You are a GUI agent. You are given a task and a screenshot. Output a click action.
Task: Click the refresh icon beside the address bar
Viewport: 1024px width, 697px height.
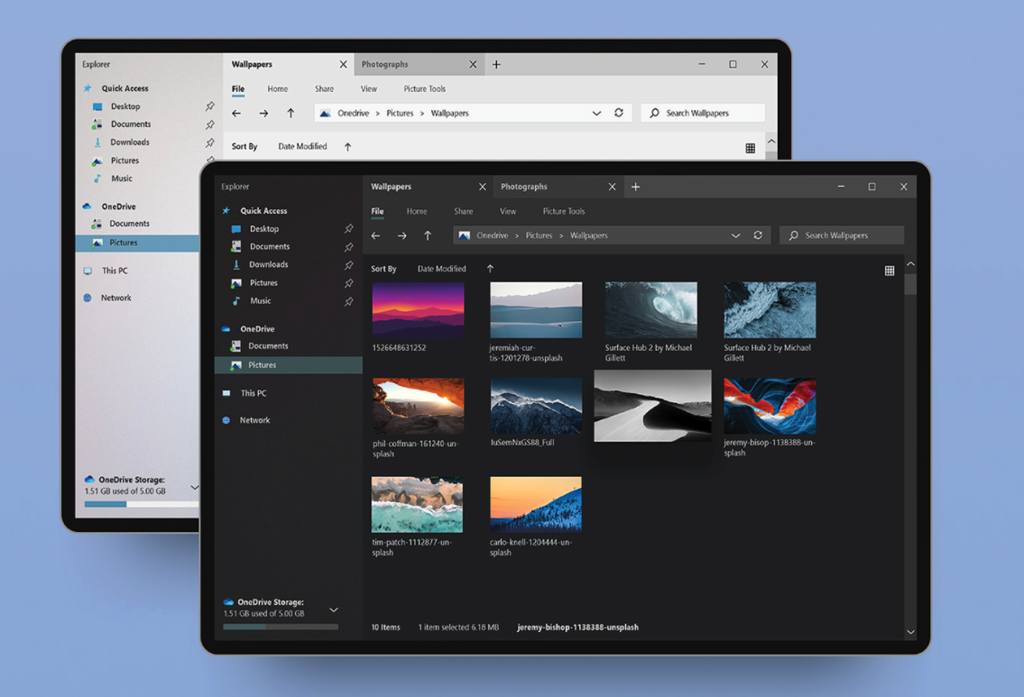pos(757,235)
